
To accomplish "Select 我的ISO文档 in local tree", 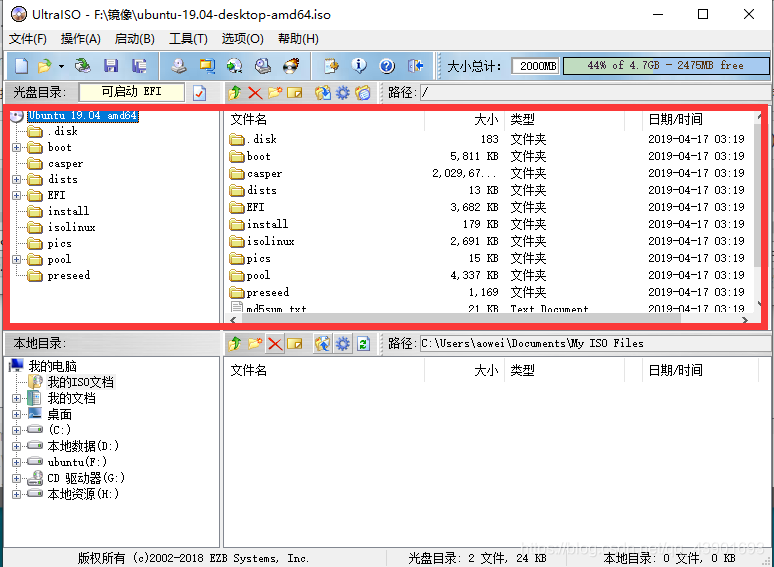I will tap(80, 382).
